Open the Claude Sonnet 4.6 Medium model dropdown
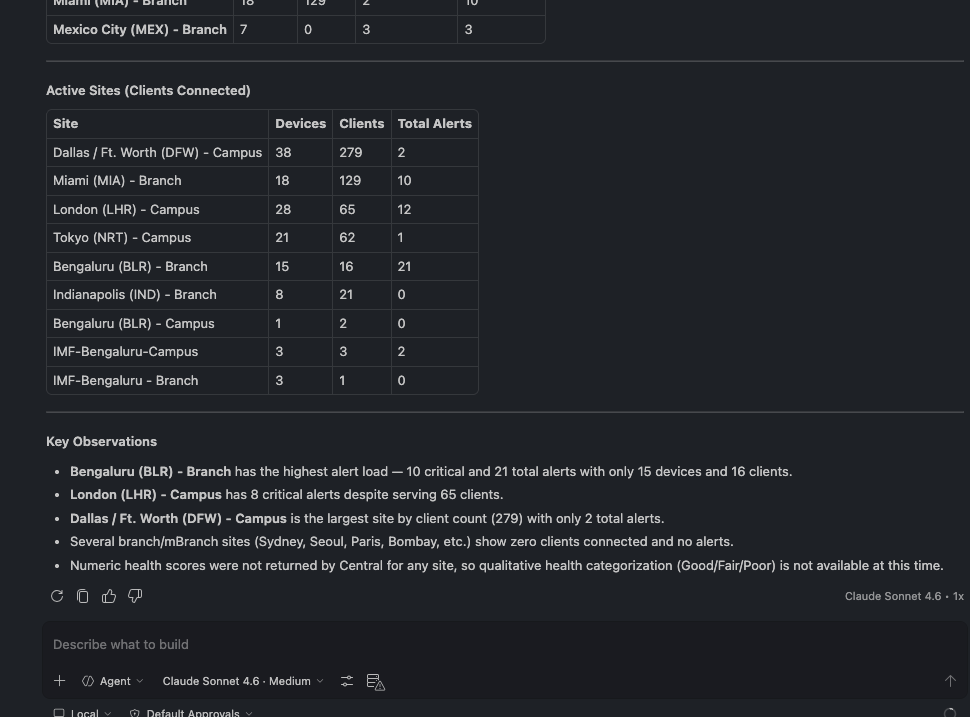Viewport: 970px width, 717px height. coord(240,681)
